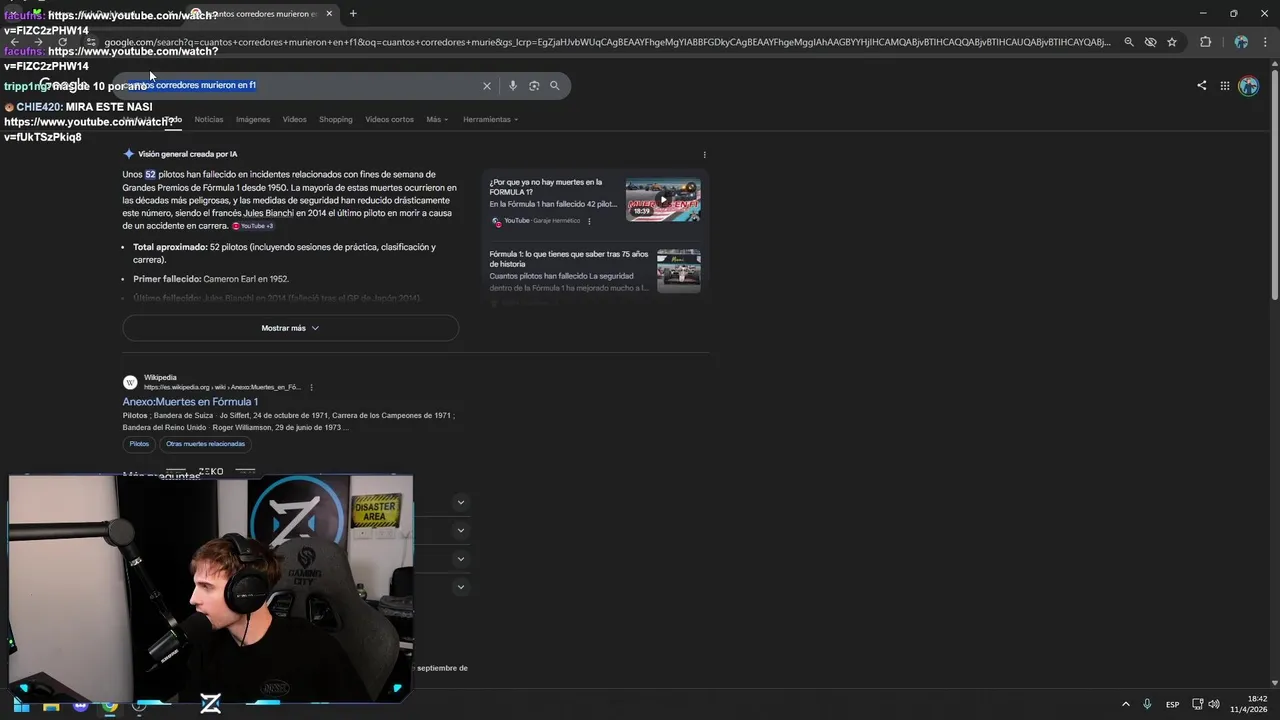Image resolution: width=1280 pixels, height=720 pixels.
Task: Click the Wikipedia favicon of the result
Action: (x=130, y=382)
